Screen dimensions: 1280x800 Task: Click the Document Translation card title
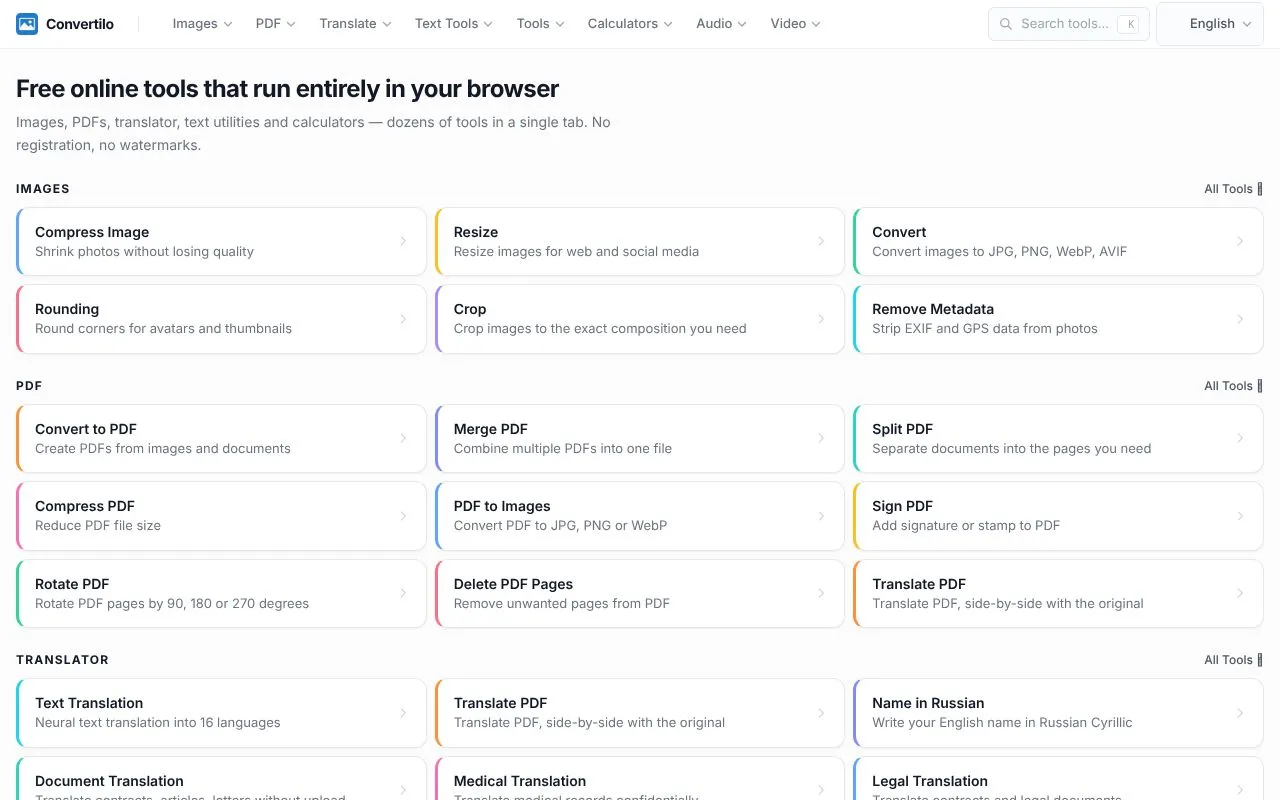point(109,781)
